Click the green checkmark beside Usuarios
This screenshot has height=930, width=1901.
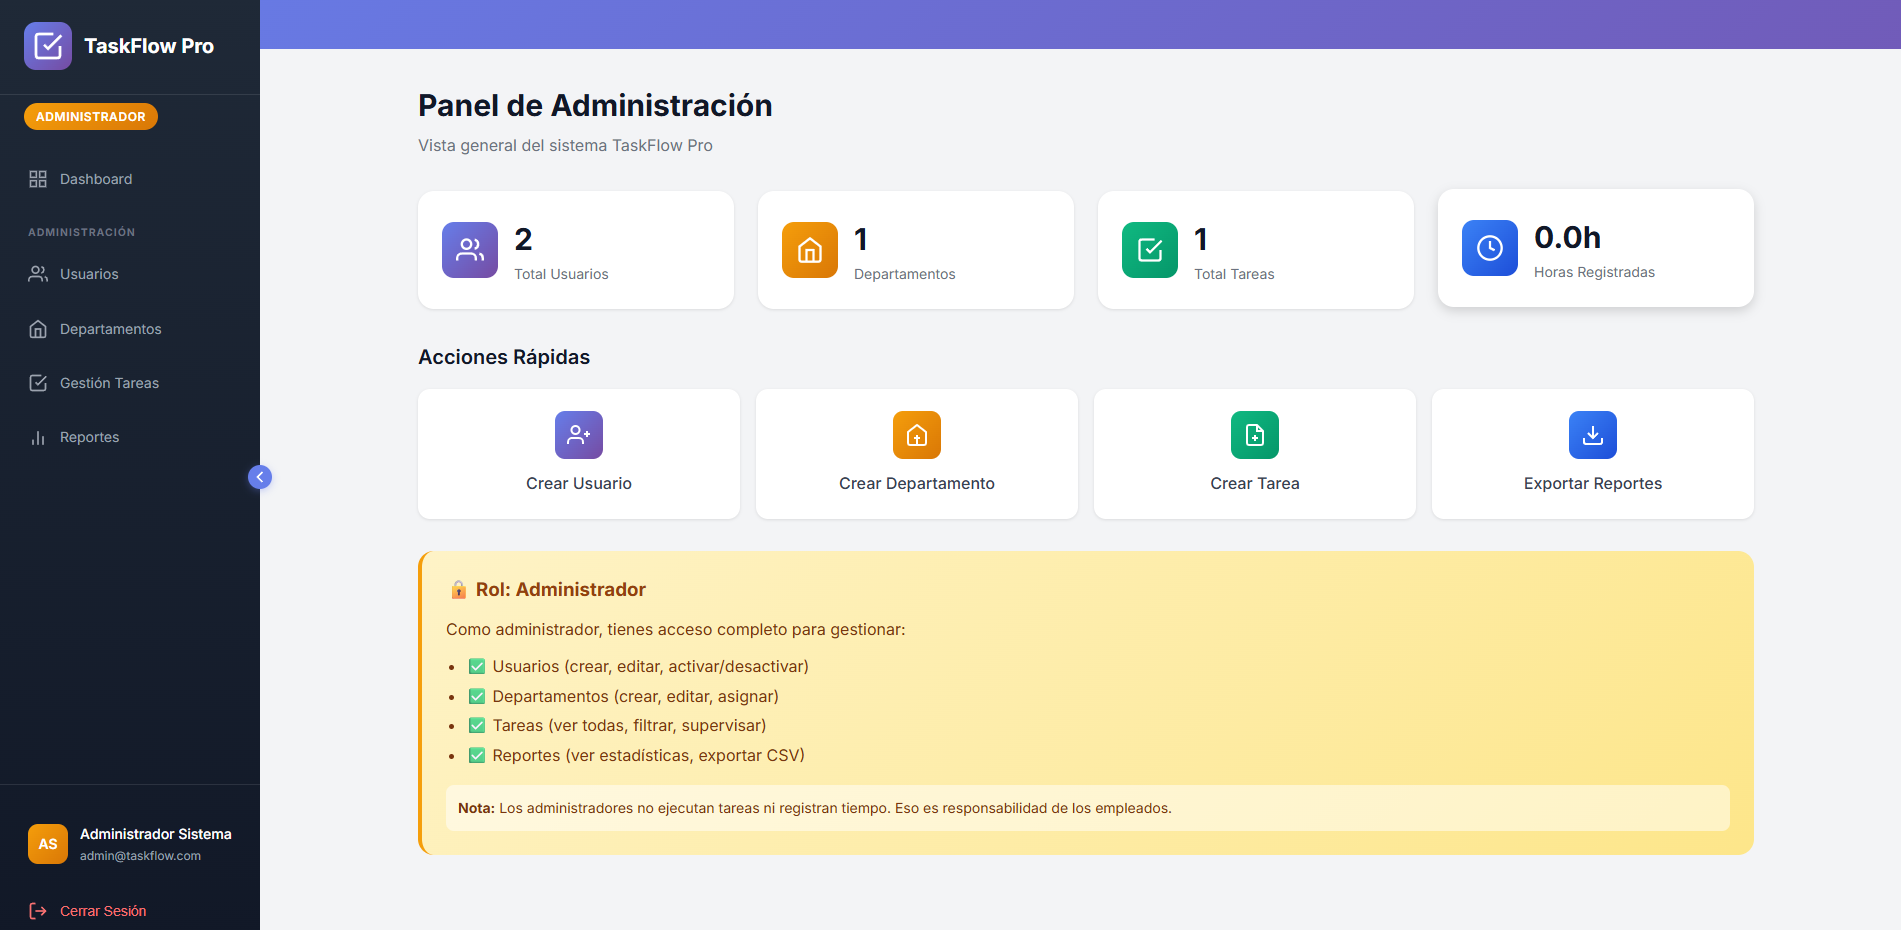(477, 667)
